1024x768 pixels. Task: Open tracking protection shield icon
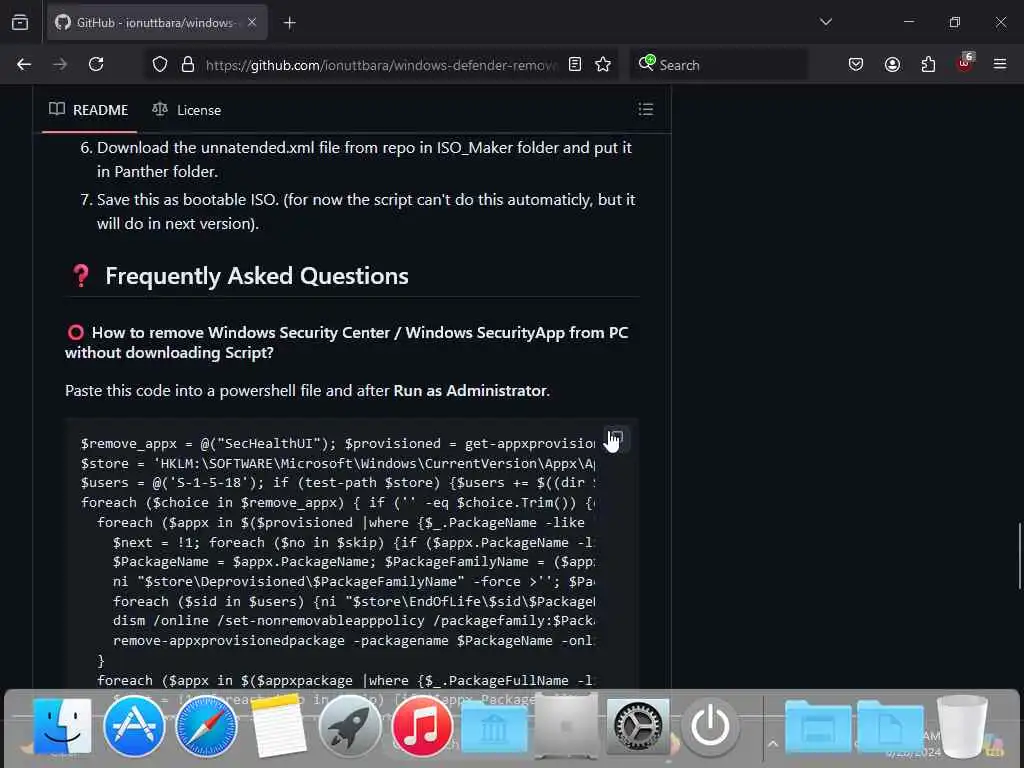point(160,65)
